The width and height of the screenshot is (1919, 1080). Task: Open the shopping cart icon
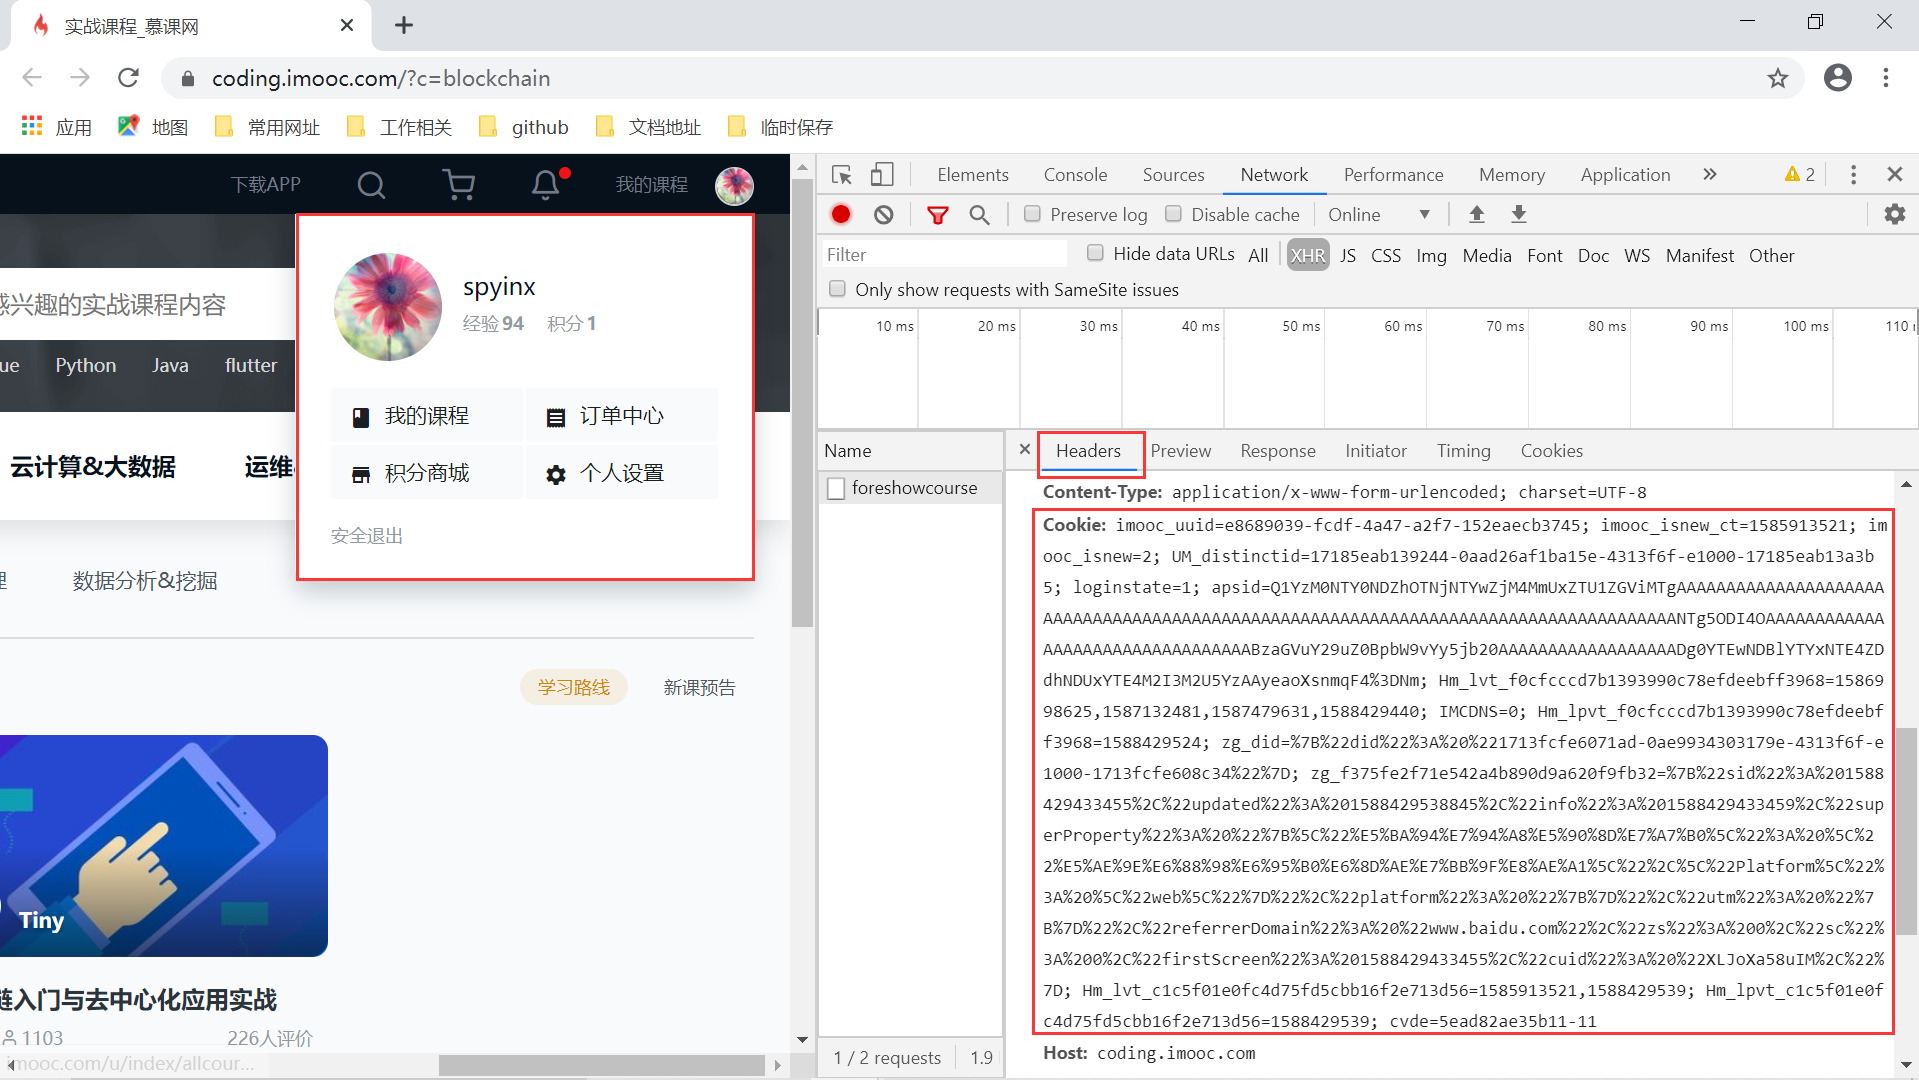click(x=459, y=185)
